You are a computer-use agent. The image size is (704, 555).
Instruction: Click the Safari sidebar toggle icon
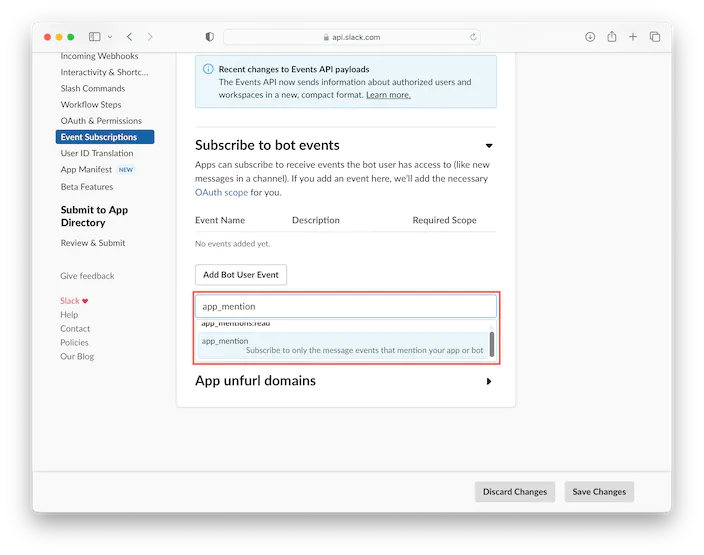(95, 37)
